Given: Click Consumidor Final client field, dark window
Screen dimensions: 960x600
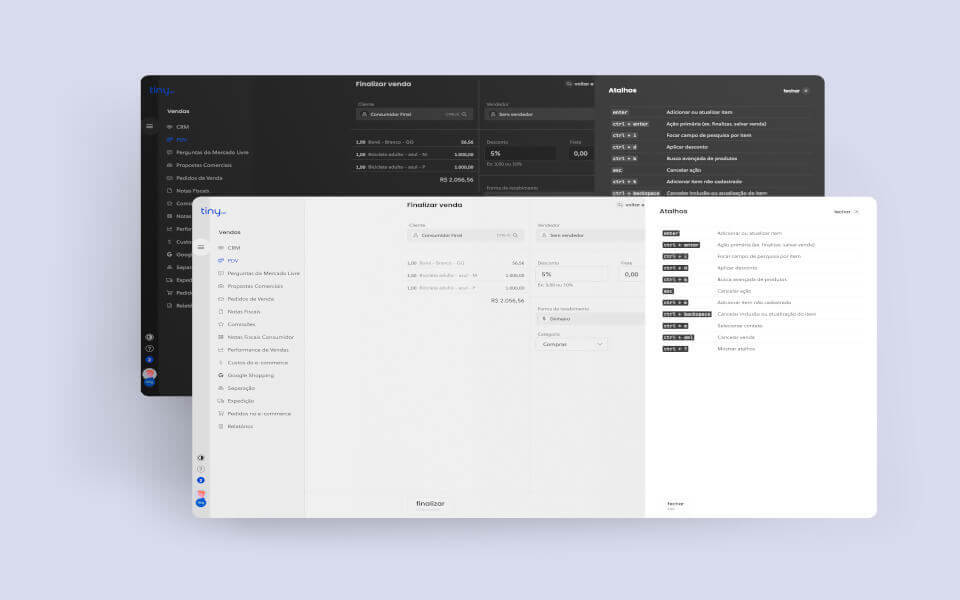Looking at the screenshot, I should [414, 114].
